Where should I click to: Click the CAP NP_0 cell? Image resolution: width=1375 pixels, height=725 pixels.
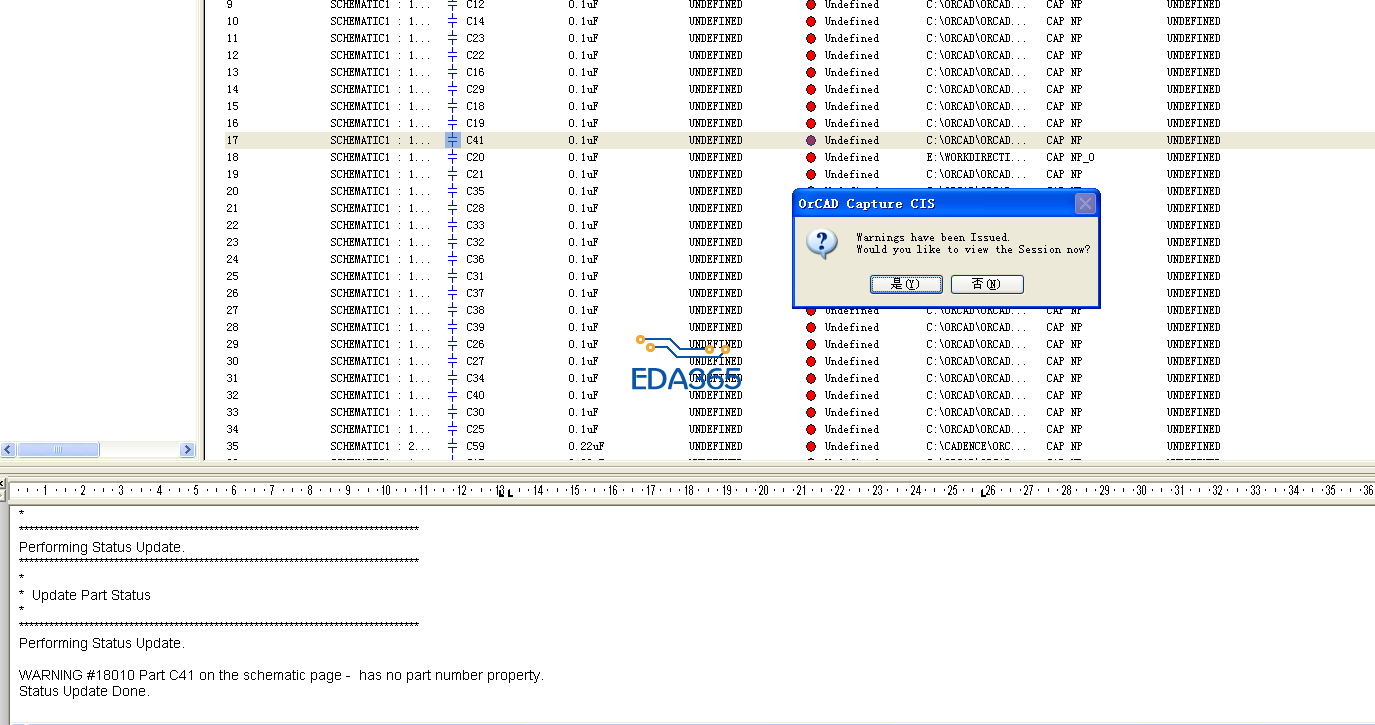pos(1070,157)
